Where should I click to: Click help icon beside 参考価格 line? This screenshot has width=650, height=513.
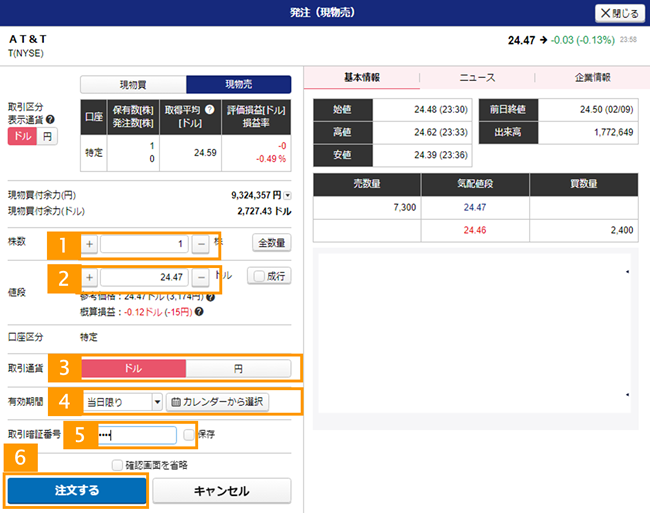coord(211,297)
